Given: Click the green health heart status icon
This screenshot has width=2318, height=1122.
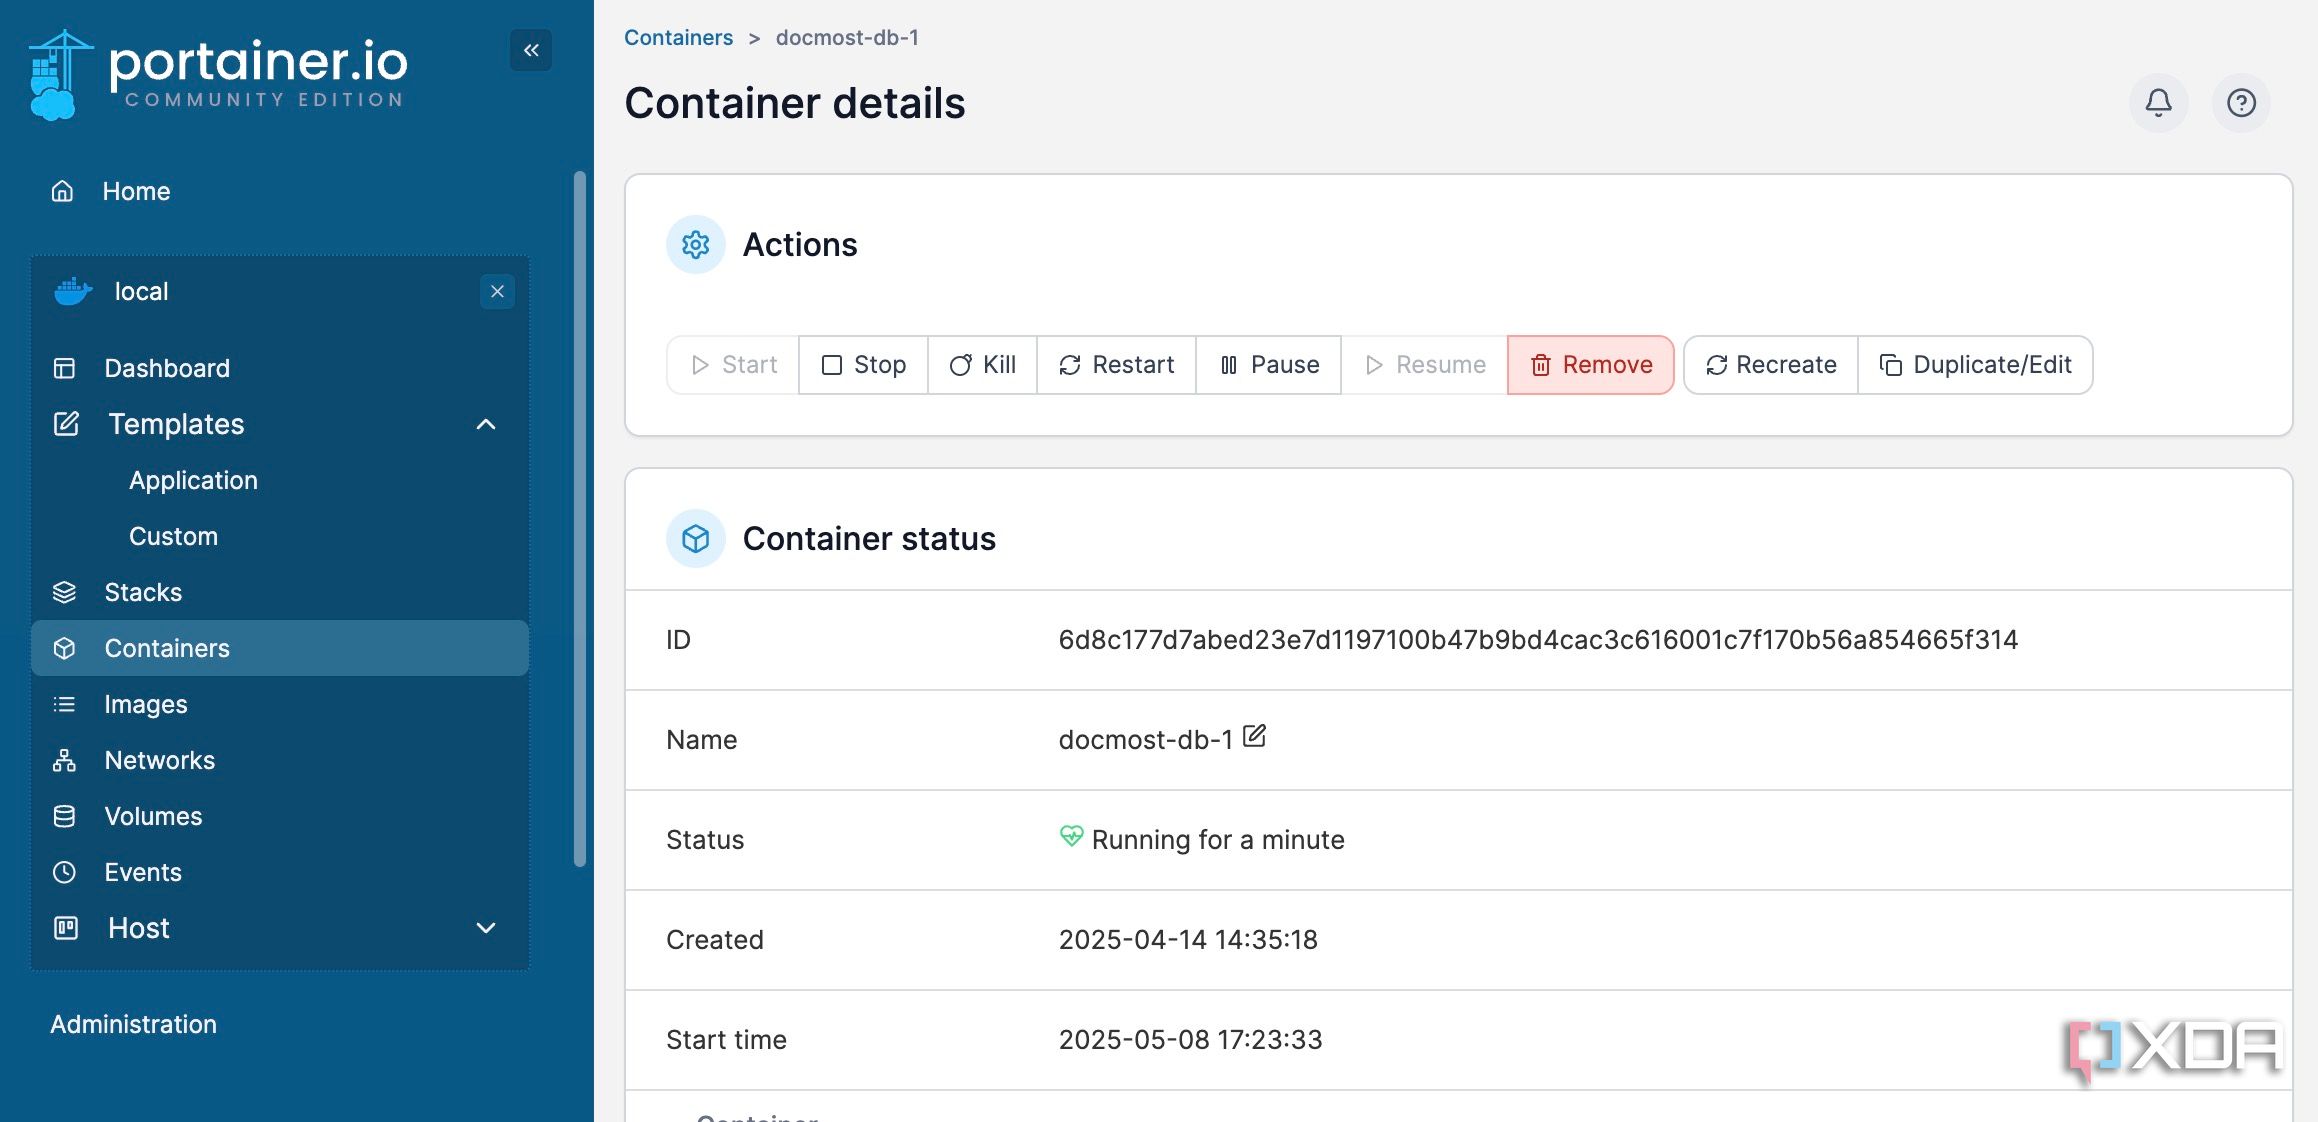Looking at the screenshot, I should 1071,836.
